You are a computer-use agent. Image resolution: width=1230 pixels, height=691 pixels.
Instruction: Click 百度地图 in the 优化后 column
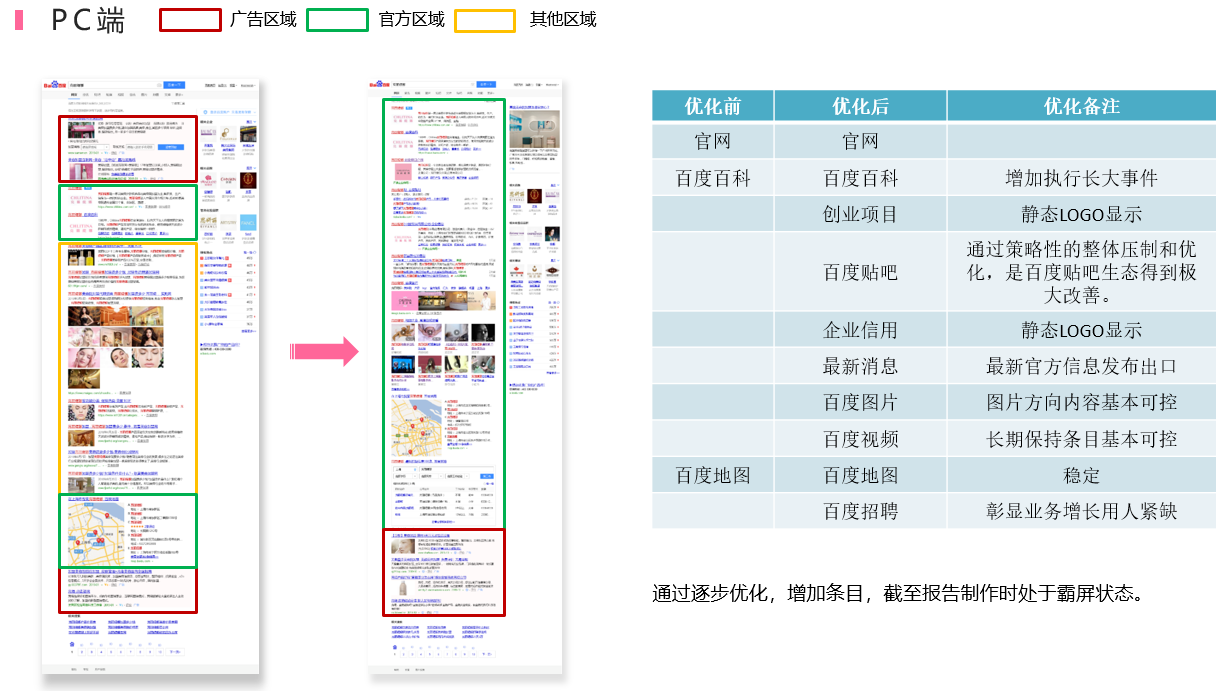point(861,475)
